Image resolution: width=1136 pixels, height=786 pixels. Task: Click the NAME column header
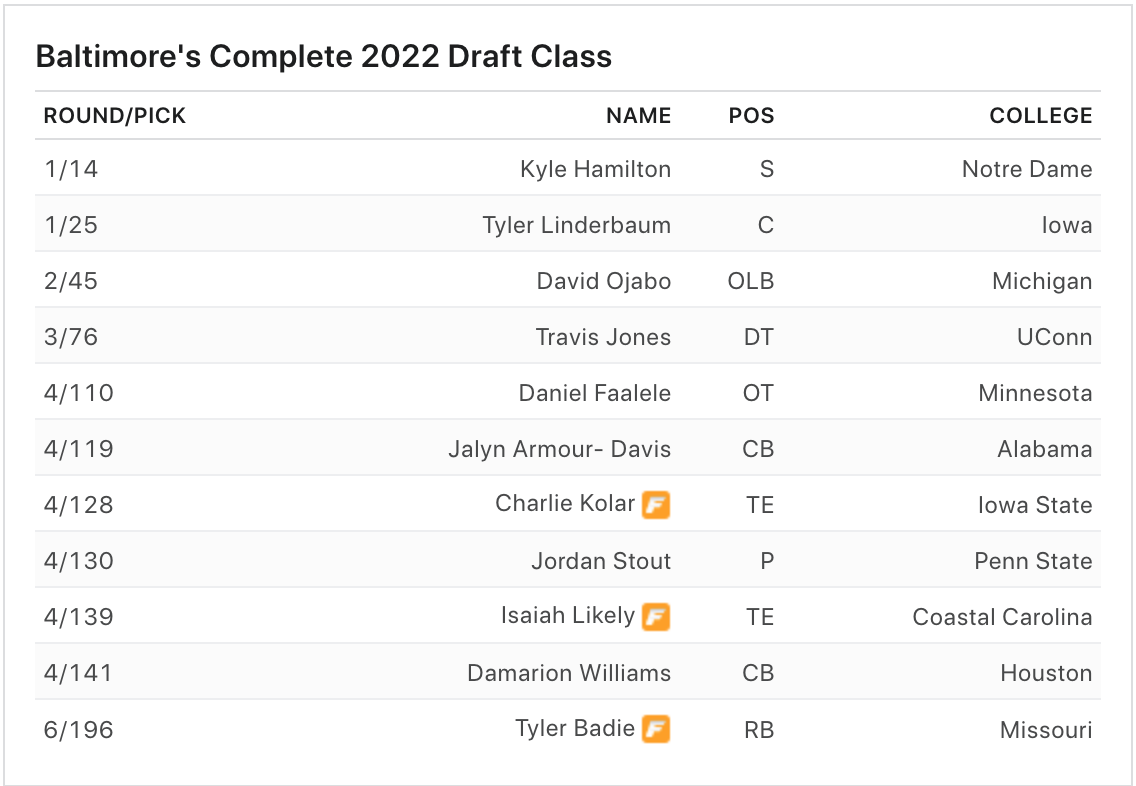(x=638, y=116)
